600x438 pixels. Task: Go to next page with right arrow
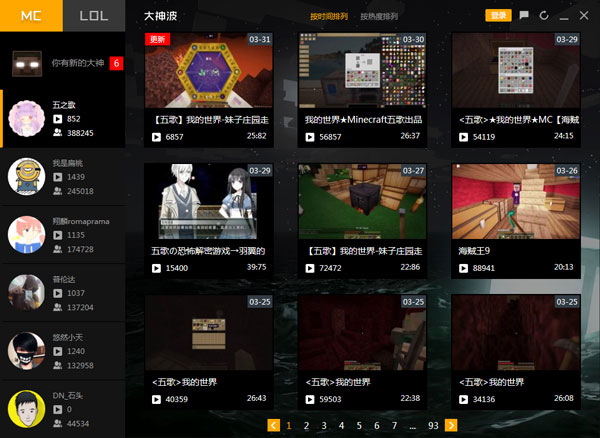point(451,425)
